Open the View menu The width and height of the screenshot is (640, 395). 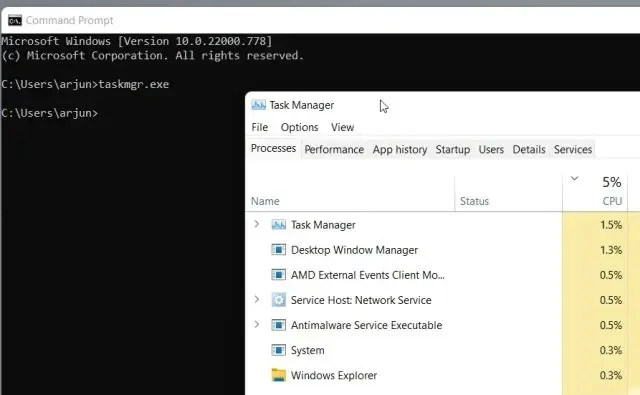click(342, 127)
